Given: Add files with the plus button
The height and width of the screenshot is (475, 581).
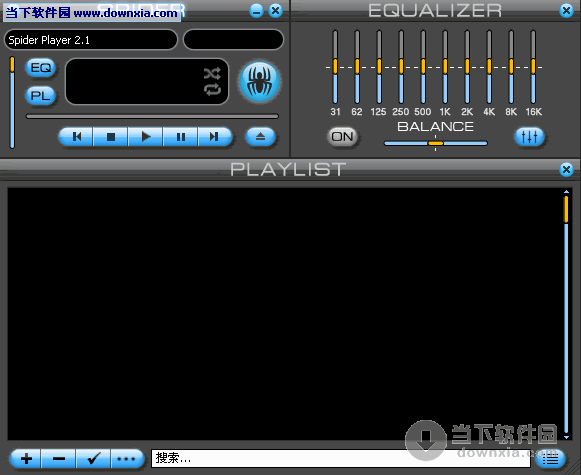Looking at the screenshot, I should point(26,459).
